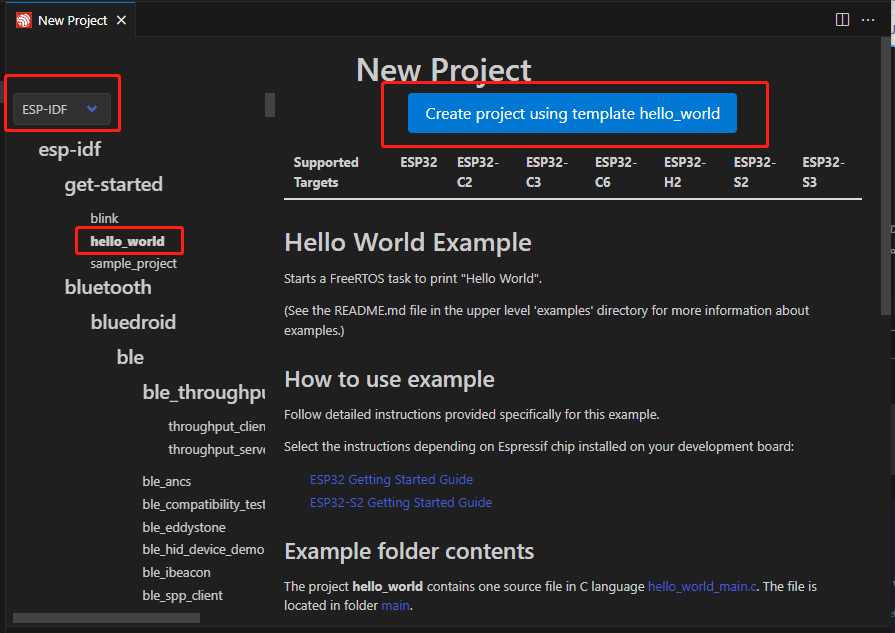Click the examples list vertical scrollbar thumb
This screenshot has width=895, height=633.
pyautogui.click(x=270, y=105)
